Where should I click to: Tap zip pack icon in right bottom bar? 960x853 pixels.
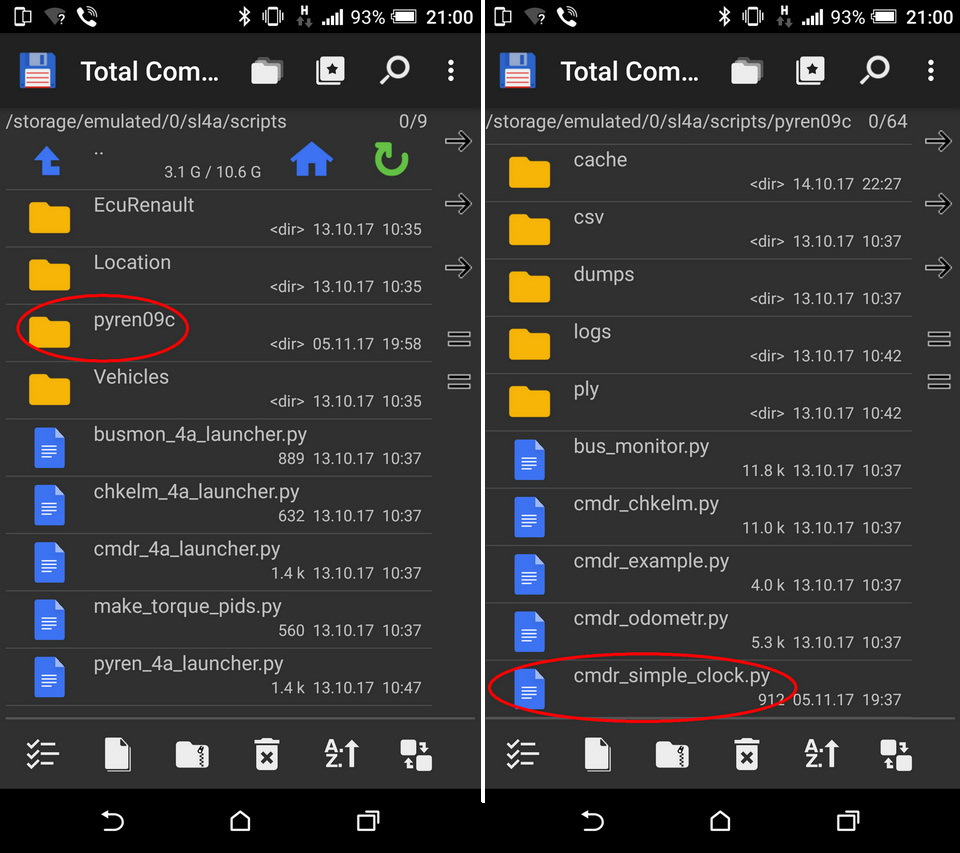672,754
